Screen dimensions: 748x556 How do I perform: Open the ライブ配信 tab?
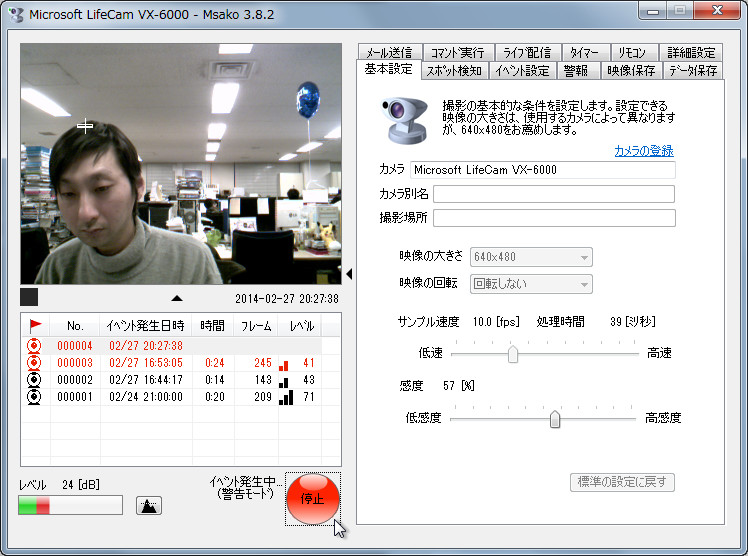point(527,52)
